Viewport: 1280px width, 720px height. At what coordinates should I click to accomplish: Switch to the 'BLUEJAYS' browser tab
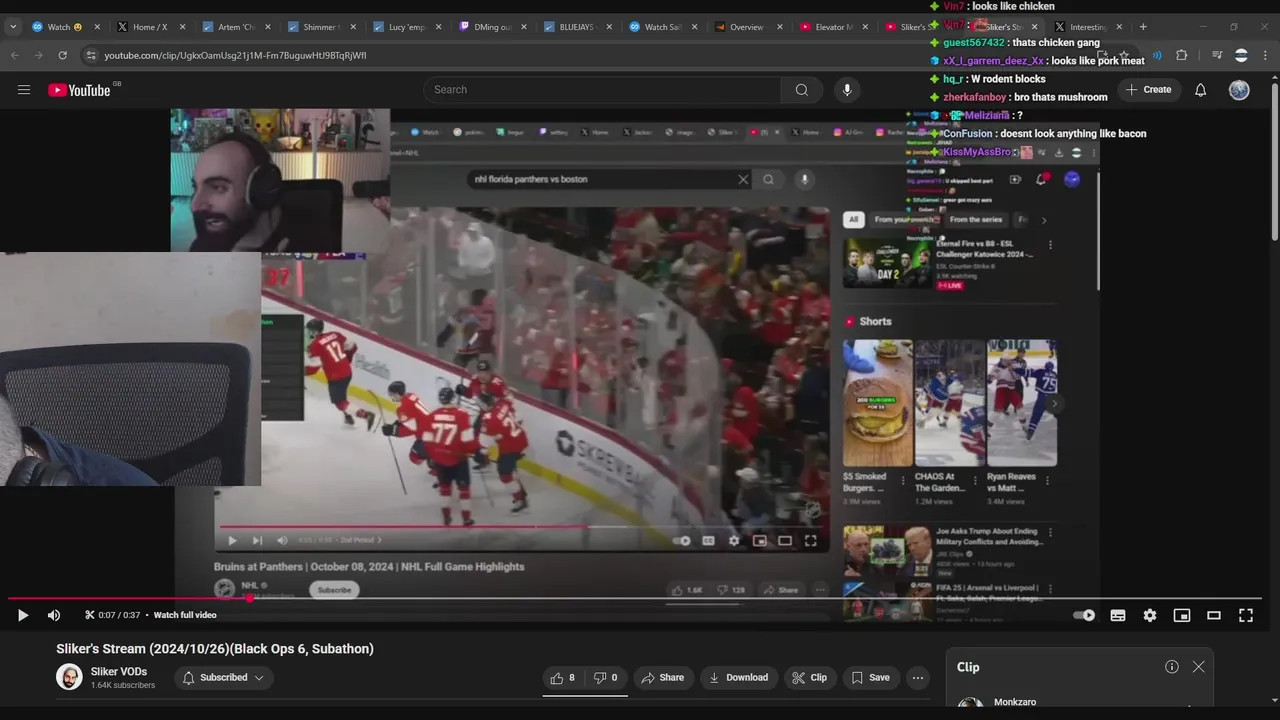pos(576,27)
